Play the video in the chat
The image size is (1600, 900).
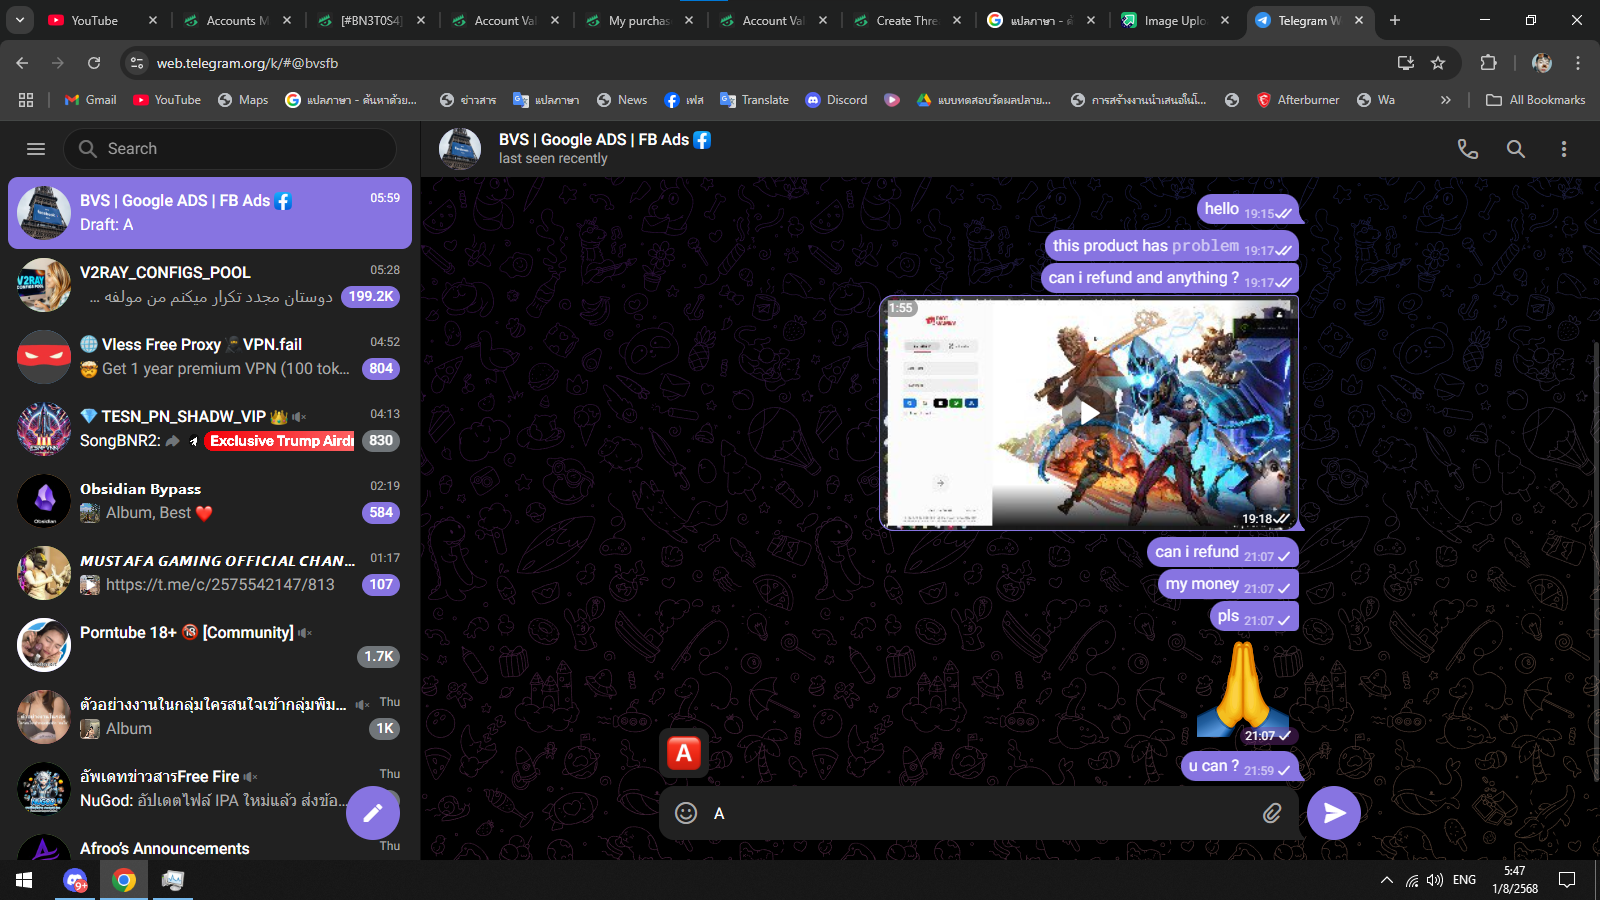(1089, 412)
